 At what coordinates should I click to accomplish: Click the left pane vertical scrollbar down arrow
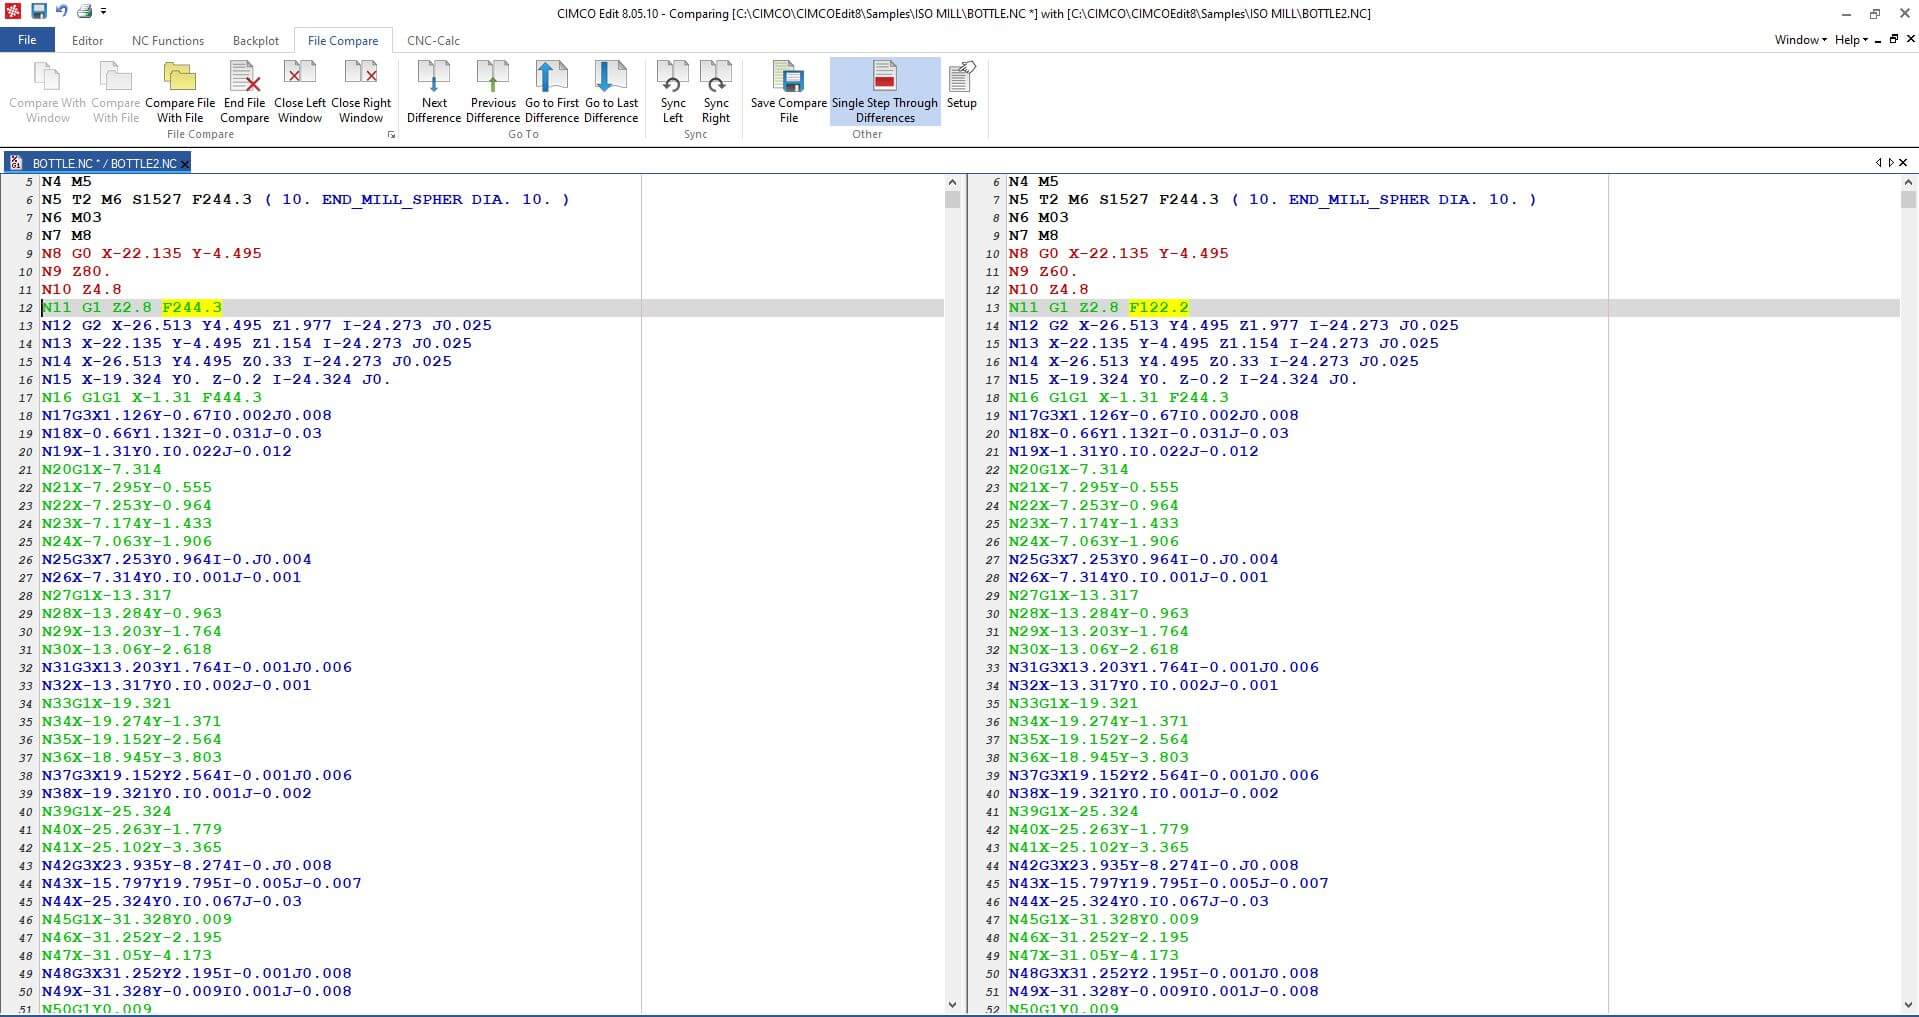tap(952, 1005)
